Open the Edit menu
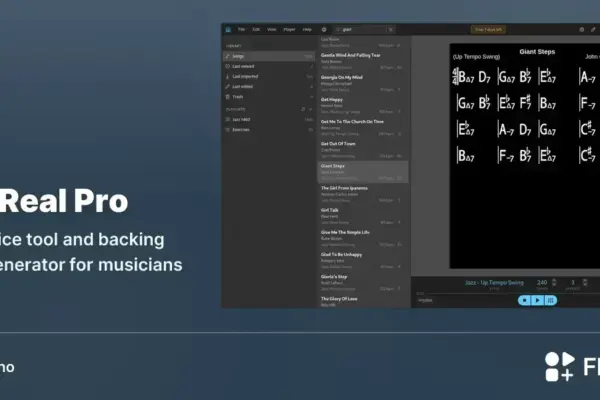600x400 pixels. [x=256, y=29]
